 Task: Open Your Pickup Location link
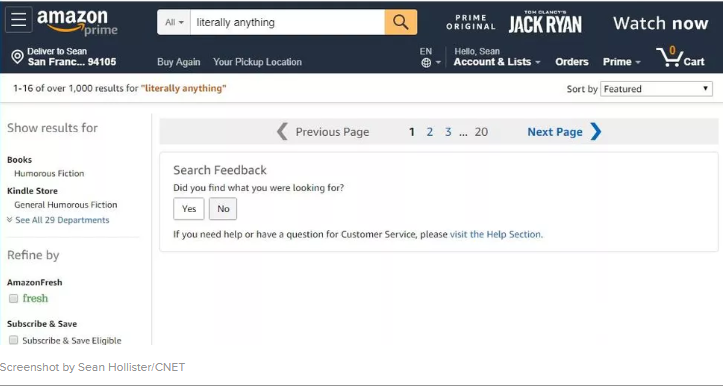tap(257, 62)
